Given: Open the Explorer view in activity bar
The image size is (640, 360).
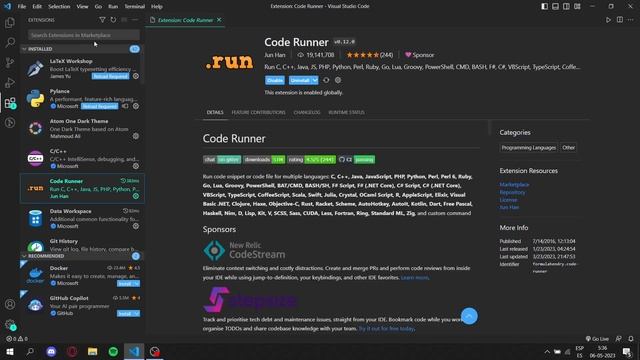Looking at the screenshot, I should tap(10, 22).
